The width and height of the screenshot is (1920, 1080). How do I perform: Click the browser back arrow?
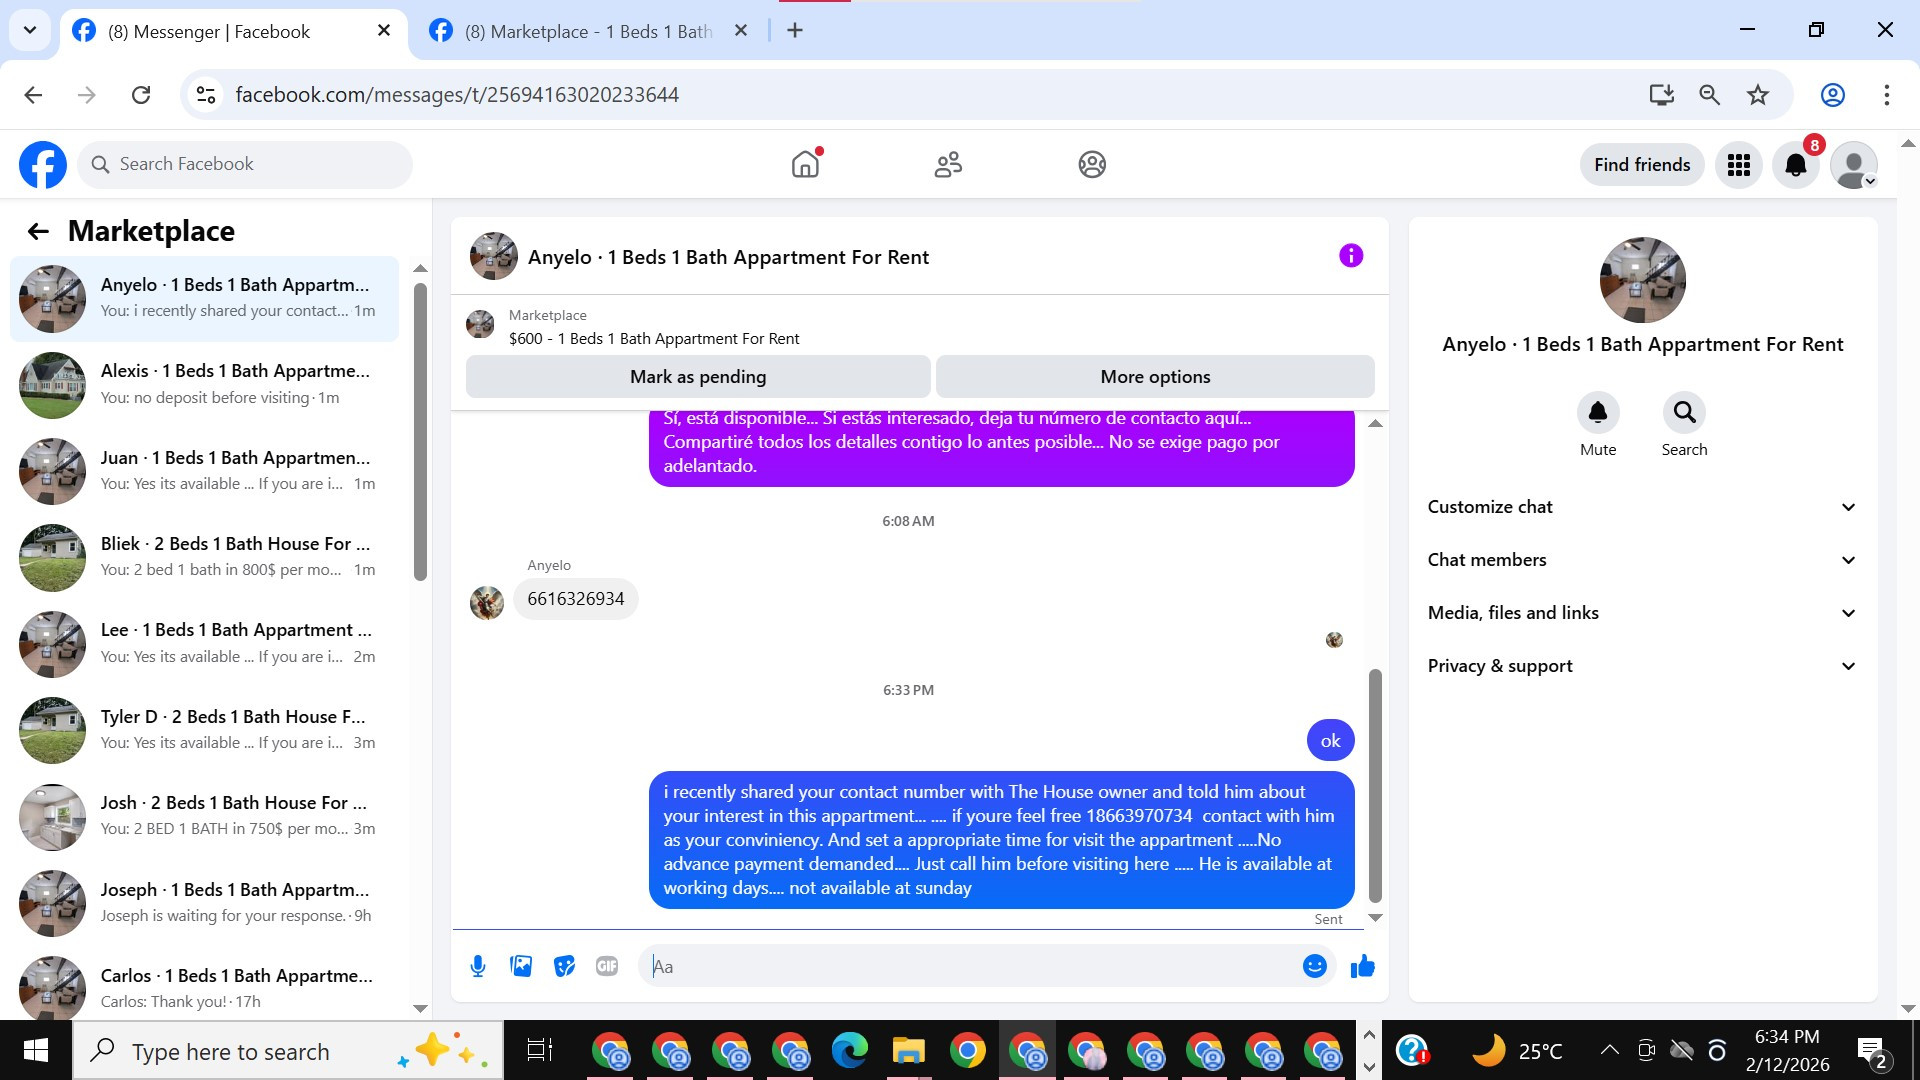(x=33, y=95)
